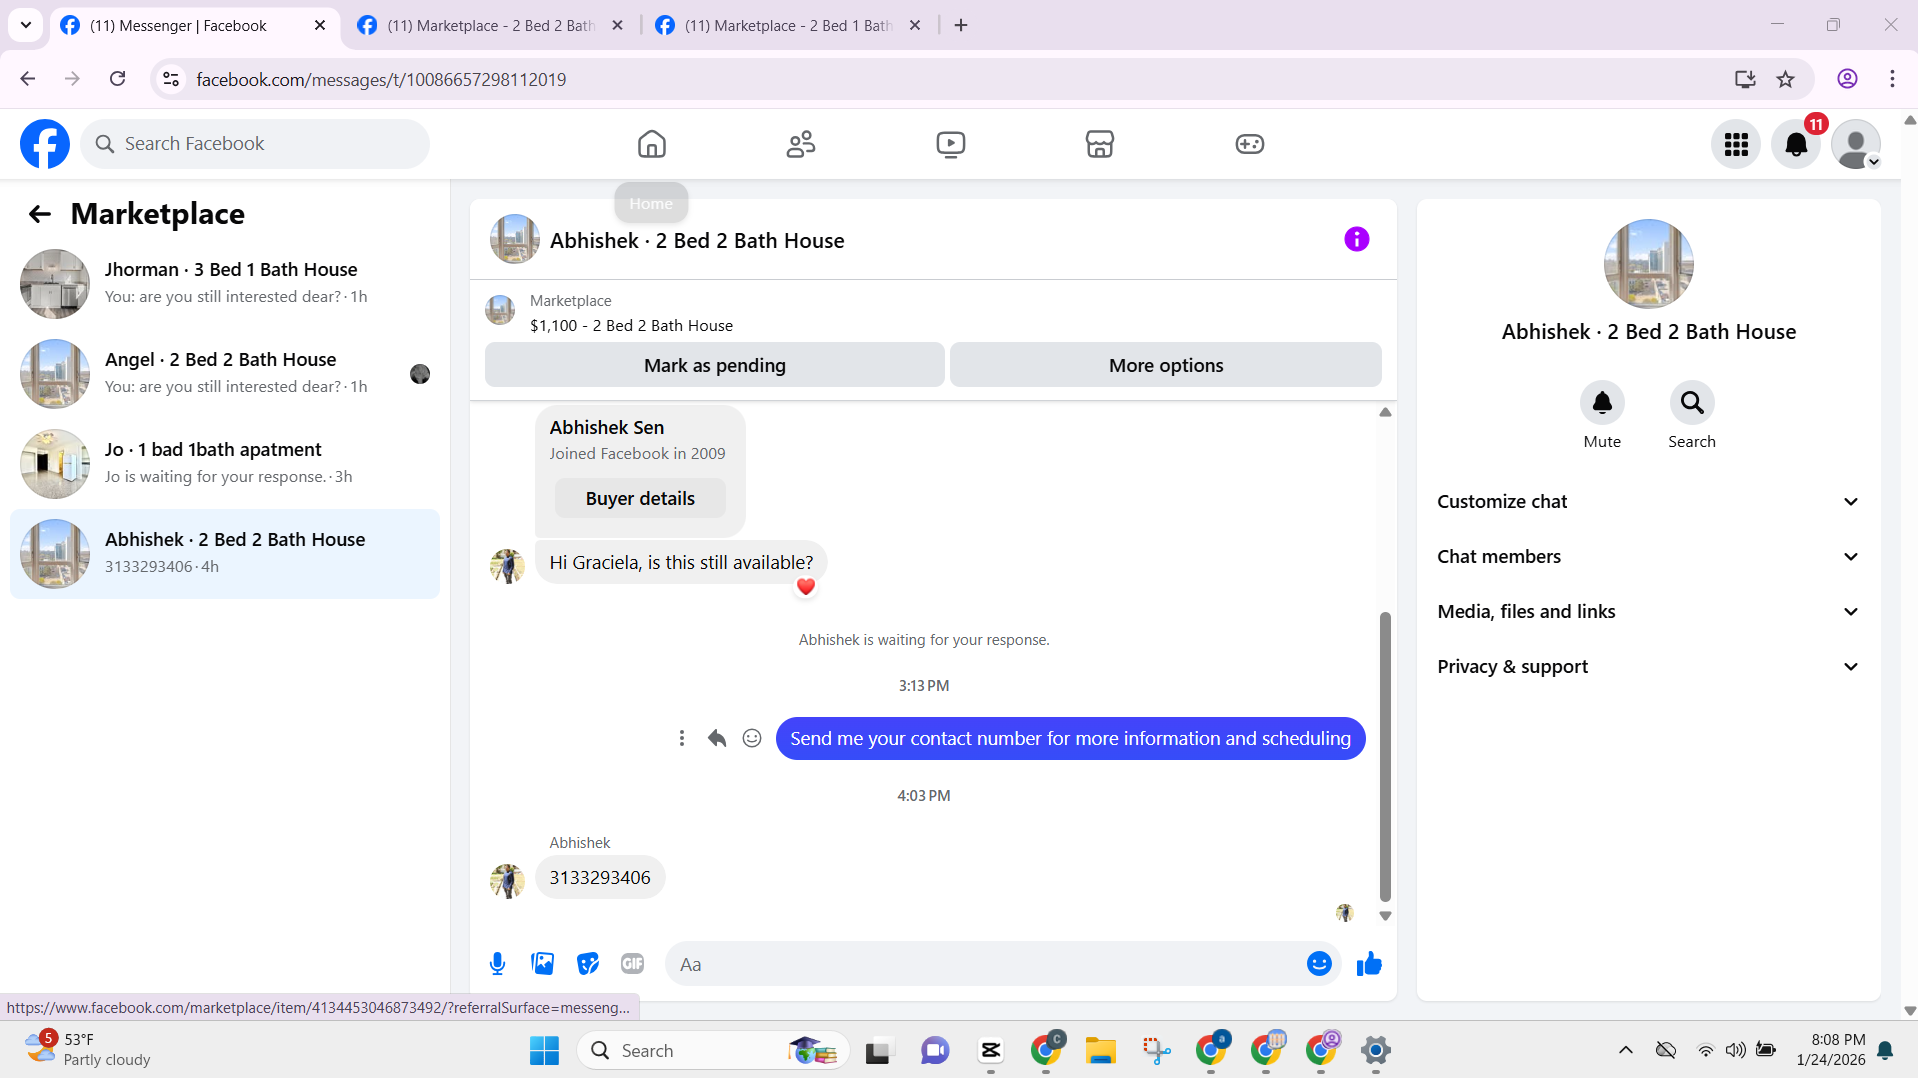Expand the Customize chat section
This screenshot has width=1918, height=1078.
click(x=1648, y=501)
